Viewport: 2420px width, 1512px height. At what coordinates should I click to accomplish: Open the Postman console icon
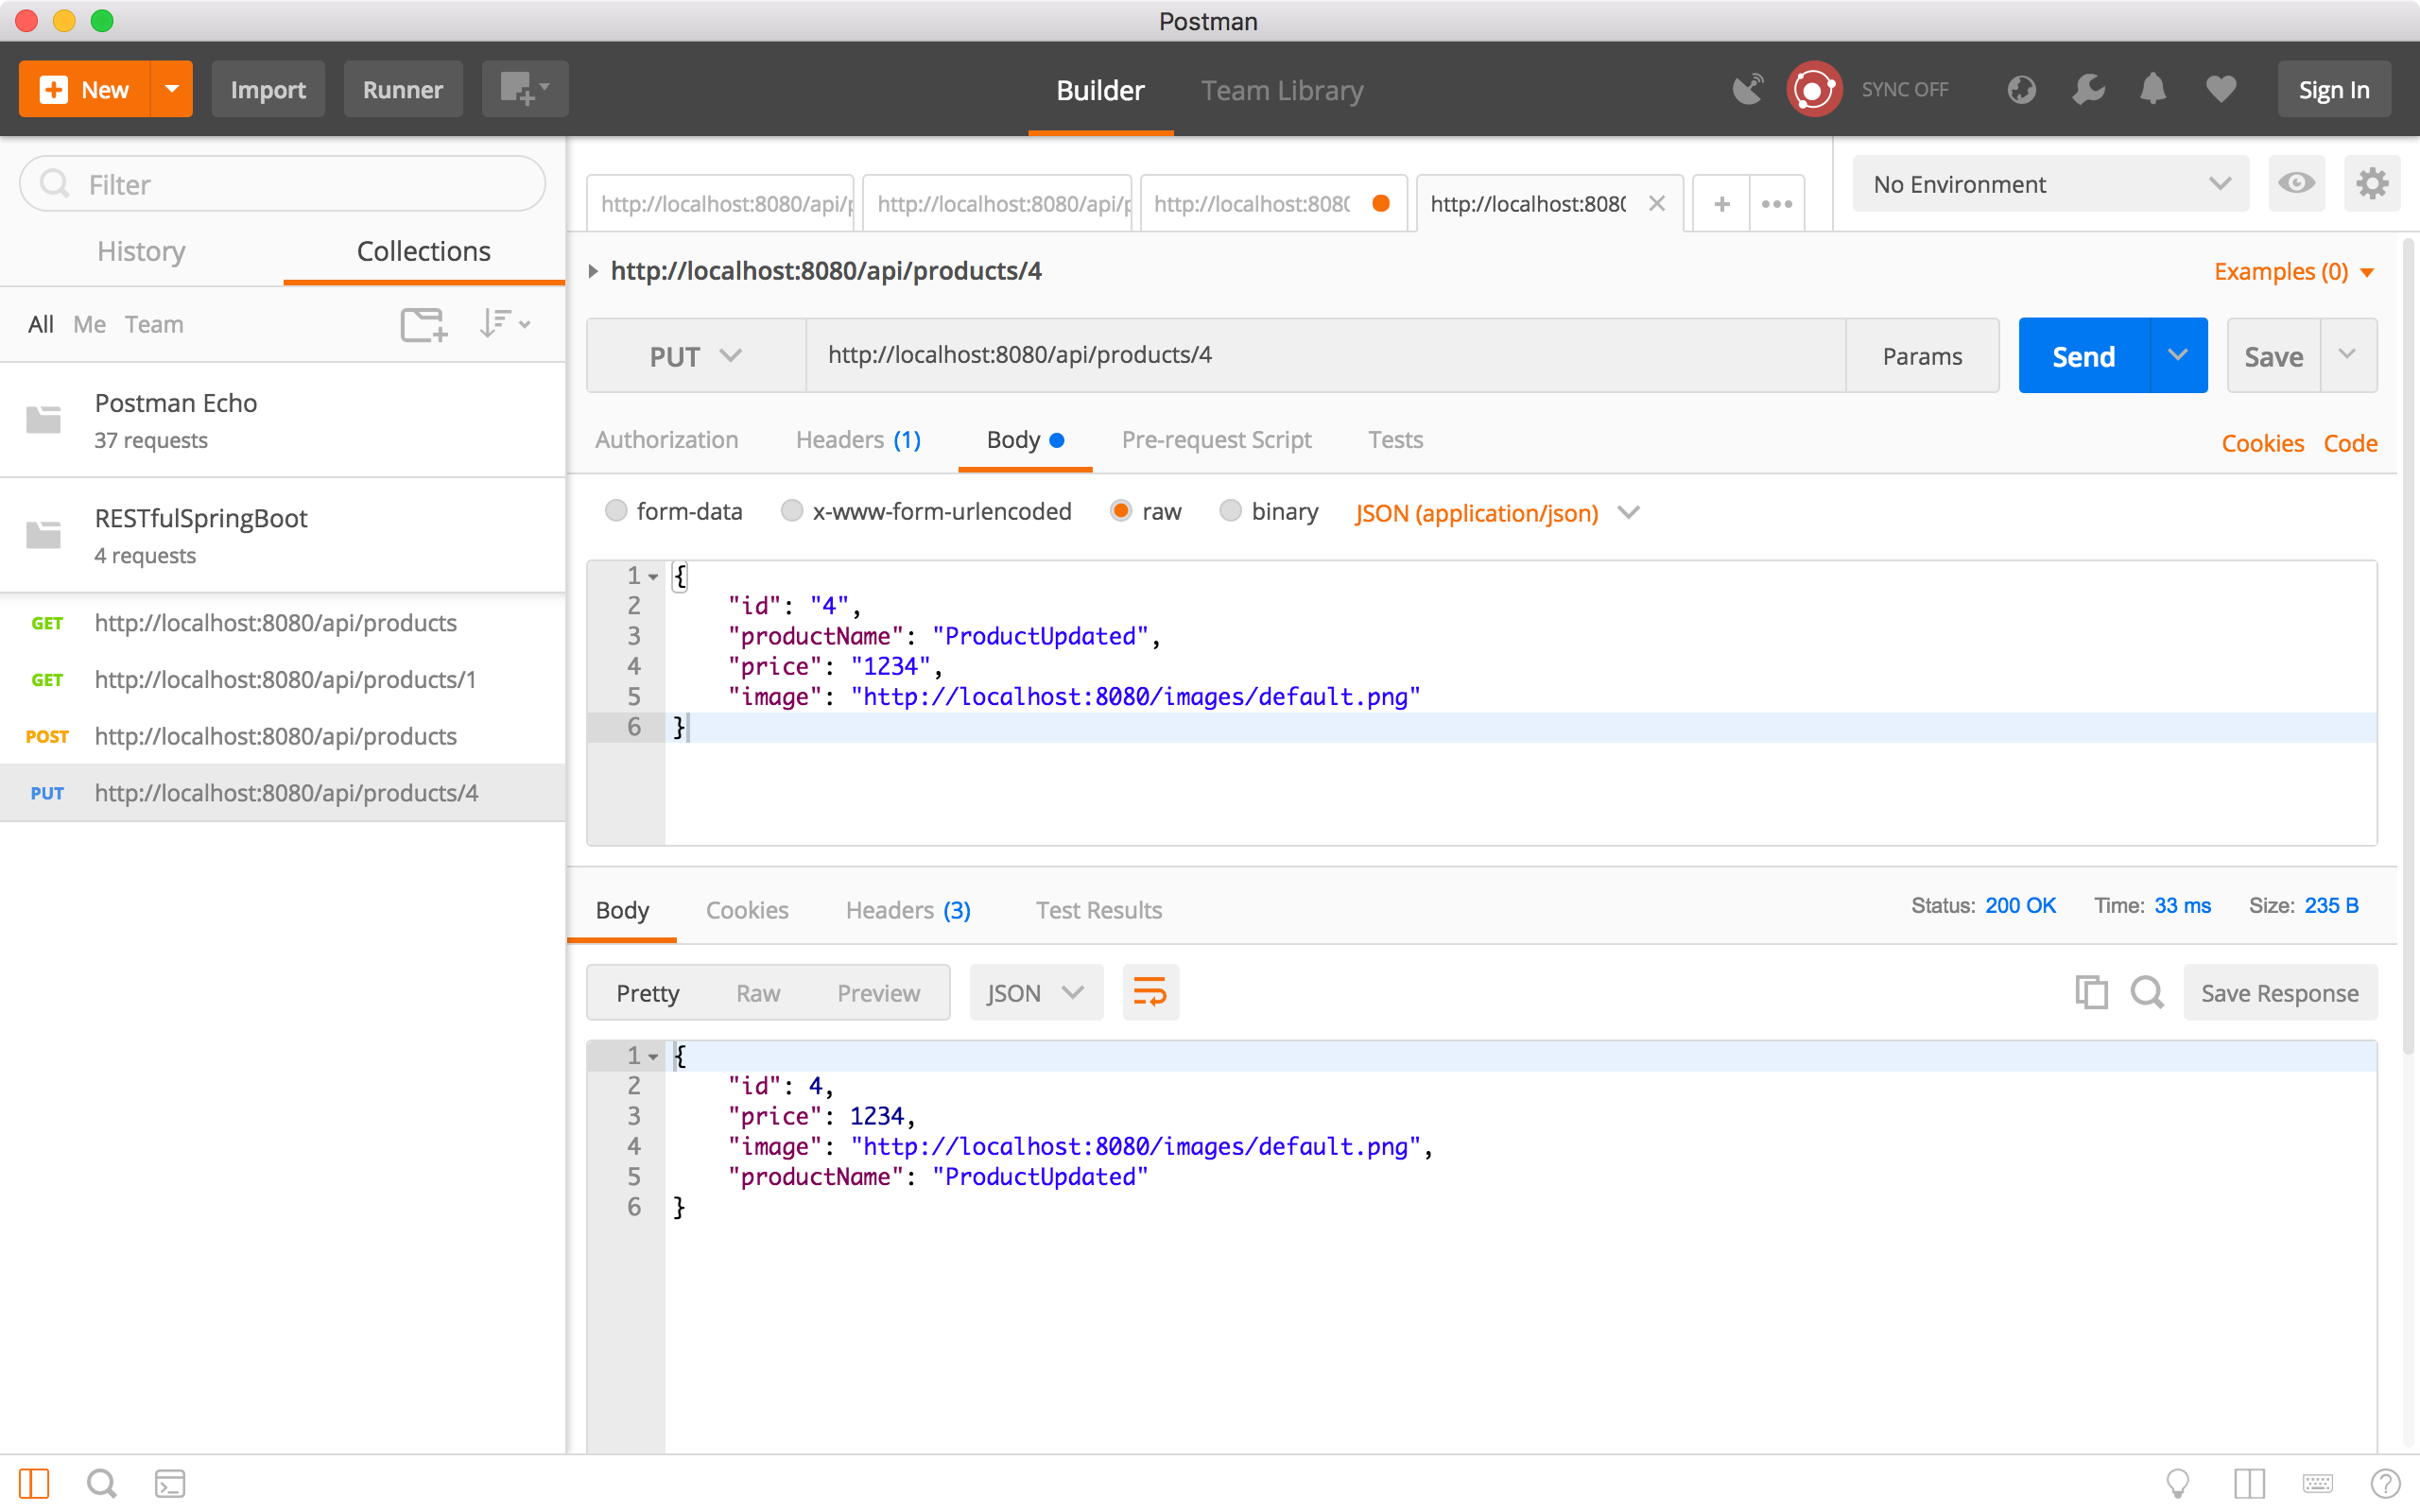[x=170, y=1484]
